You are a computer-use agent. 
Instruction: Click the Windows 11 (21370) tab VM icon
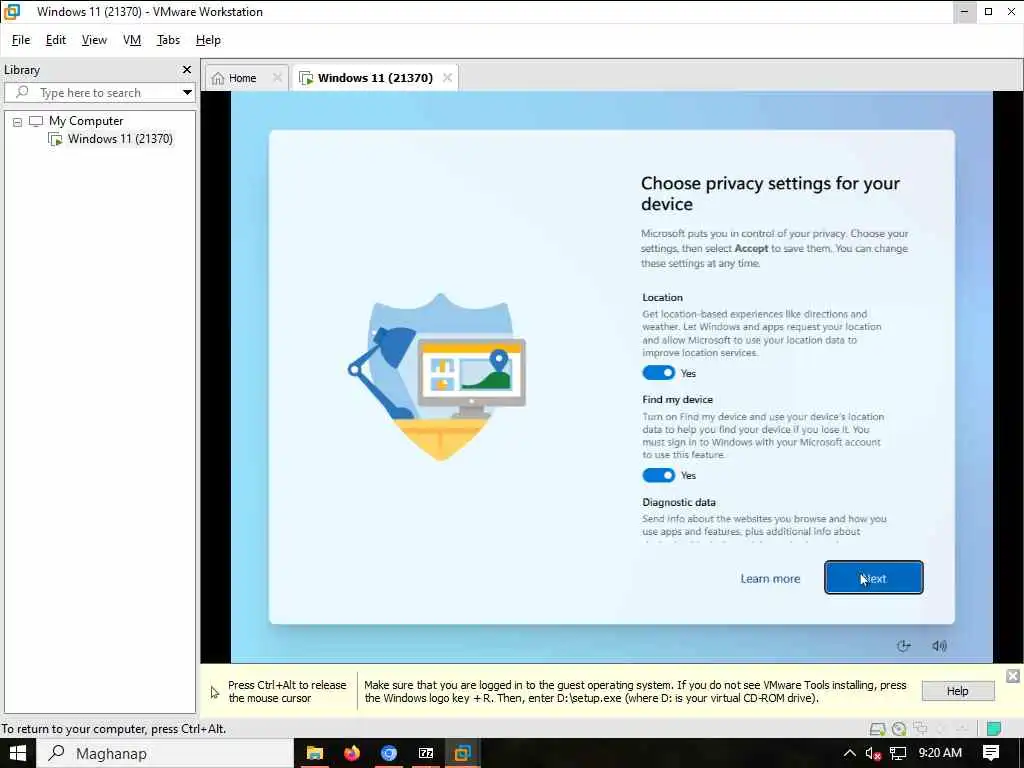[x=306, y=78]
